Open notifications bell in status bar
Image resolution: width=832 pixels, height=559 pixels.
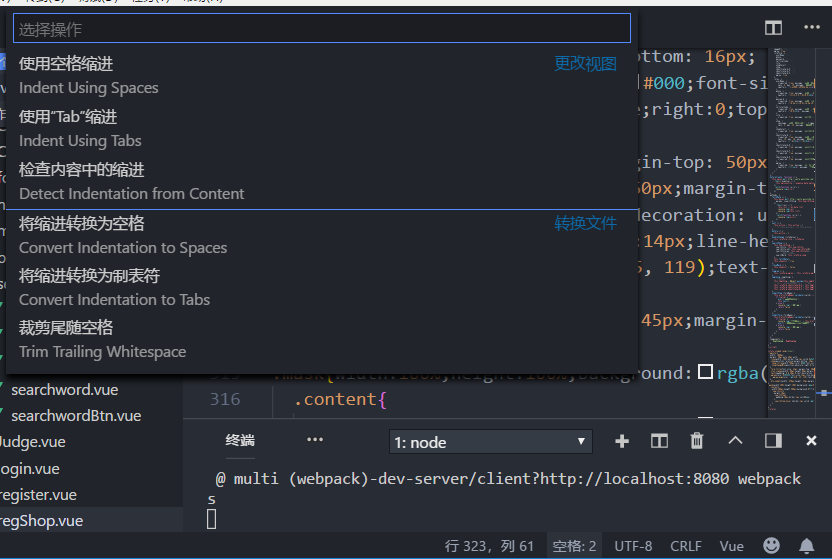coord(807,545)
